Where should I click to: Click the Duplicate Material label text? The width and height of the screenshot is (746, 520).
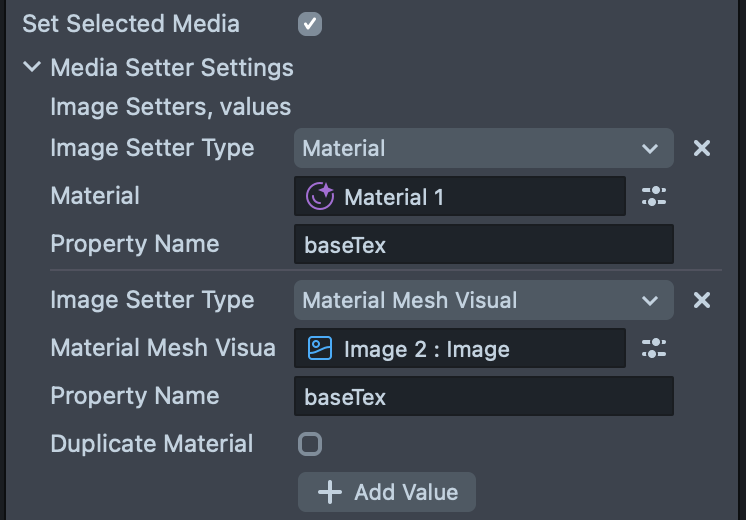click(151, 444)
